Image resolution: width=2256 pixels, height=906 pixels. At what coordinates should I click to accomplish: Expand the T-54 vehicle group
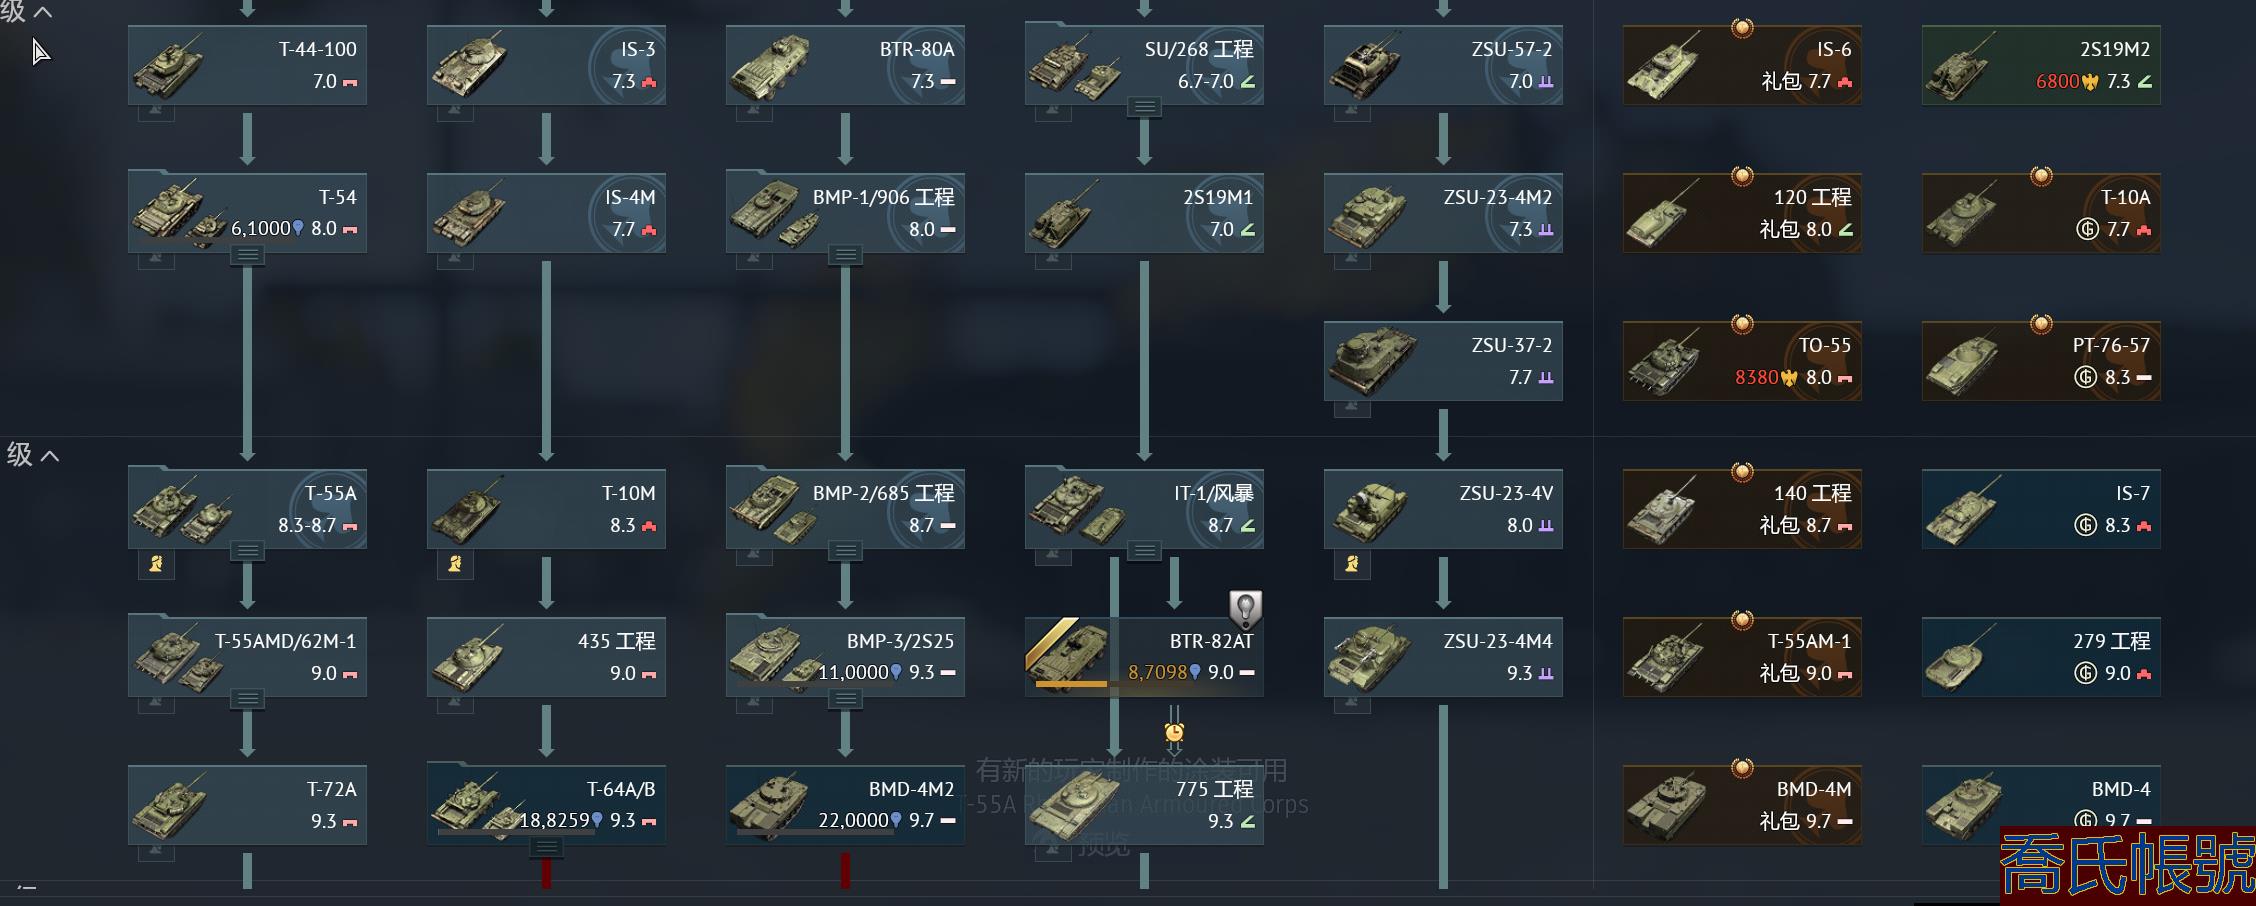pyautogui.click(x=247, y=255)
